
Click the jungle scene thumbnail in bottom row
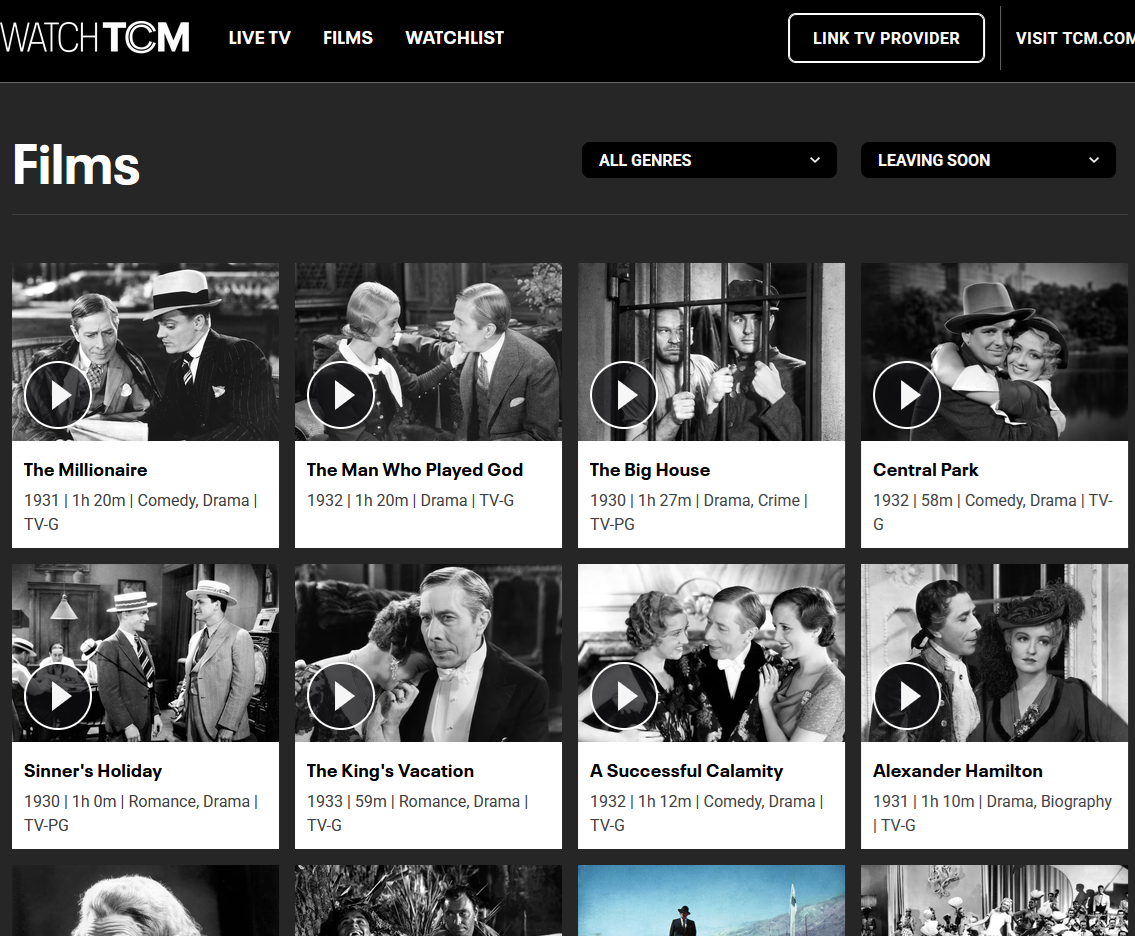point(429,901)
